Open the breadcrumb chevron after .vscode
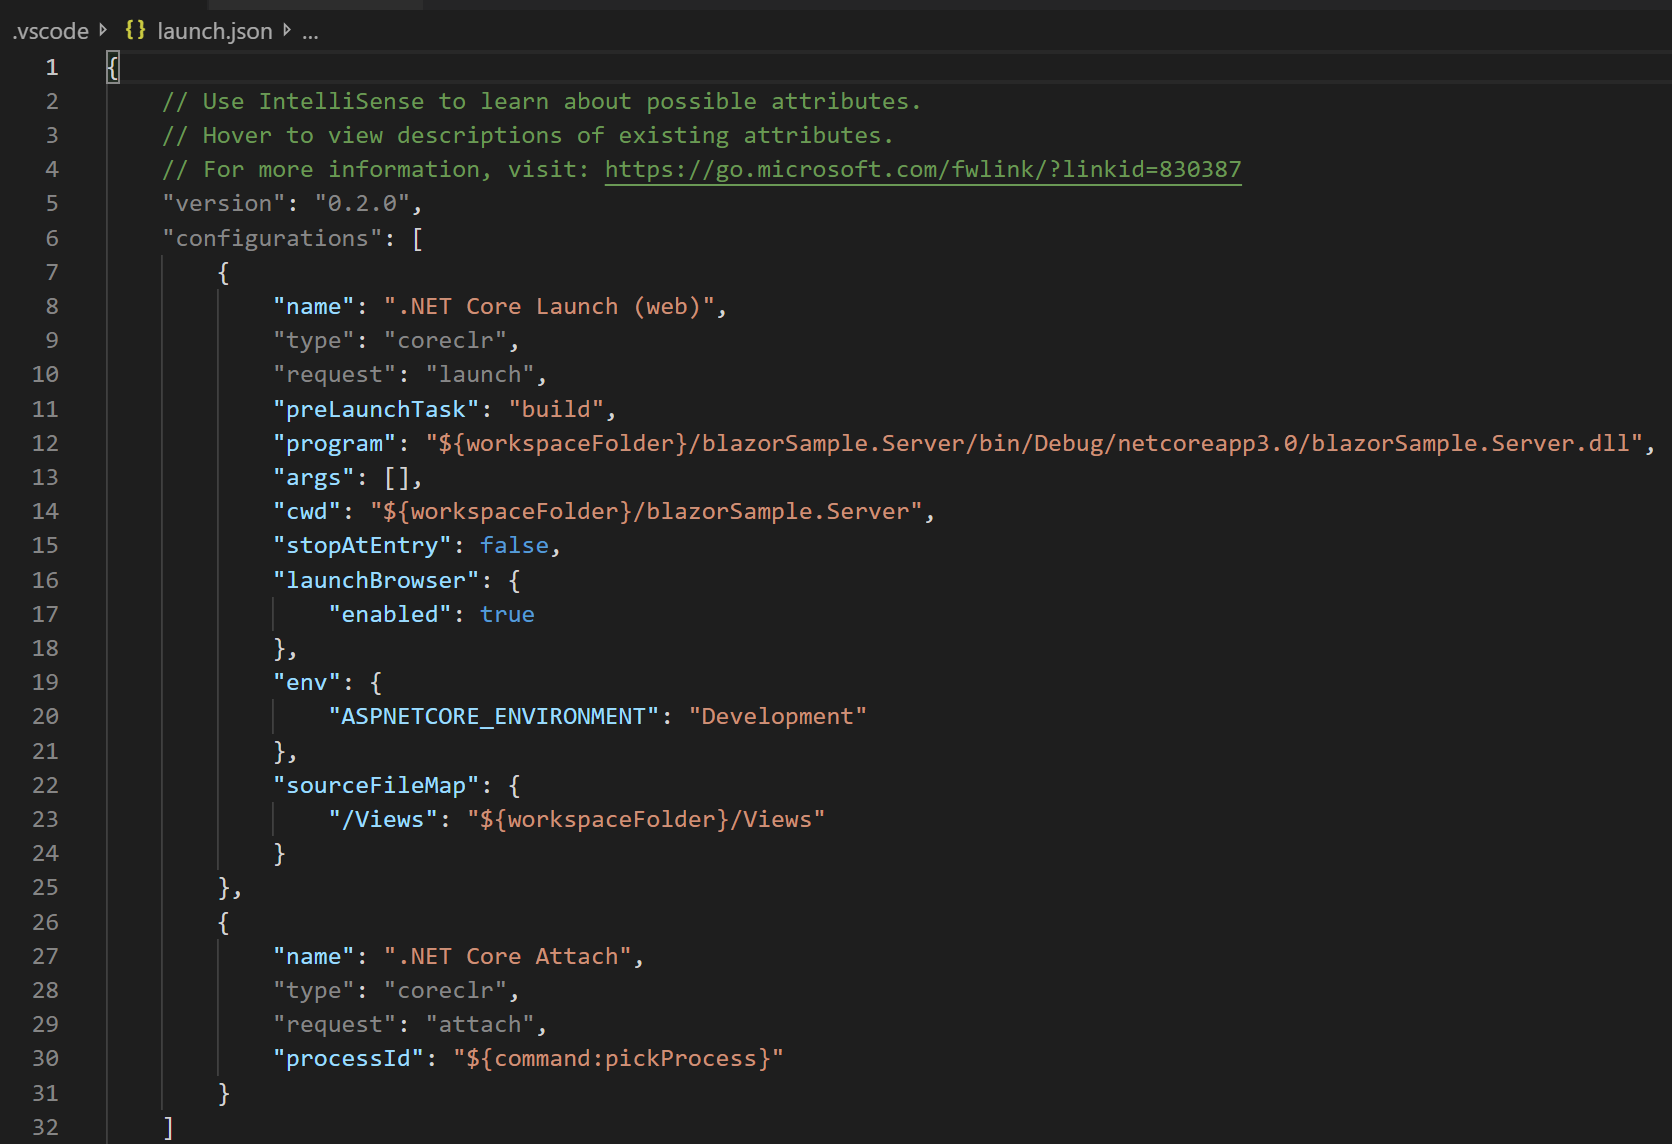The width and height of the screenshot is (1672, 1144). pyautogui.click(x=101, y=30)
